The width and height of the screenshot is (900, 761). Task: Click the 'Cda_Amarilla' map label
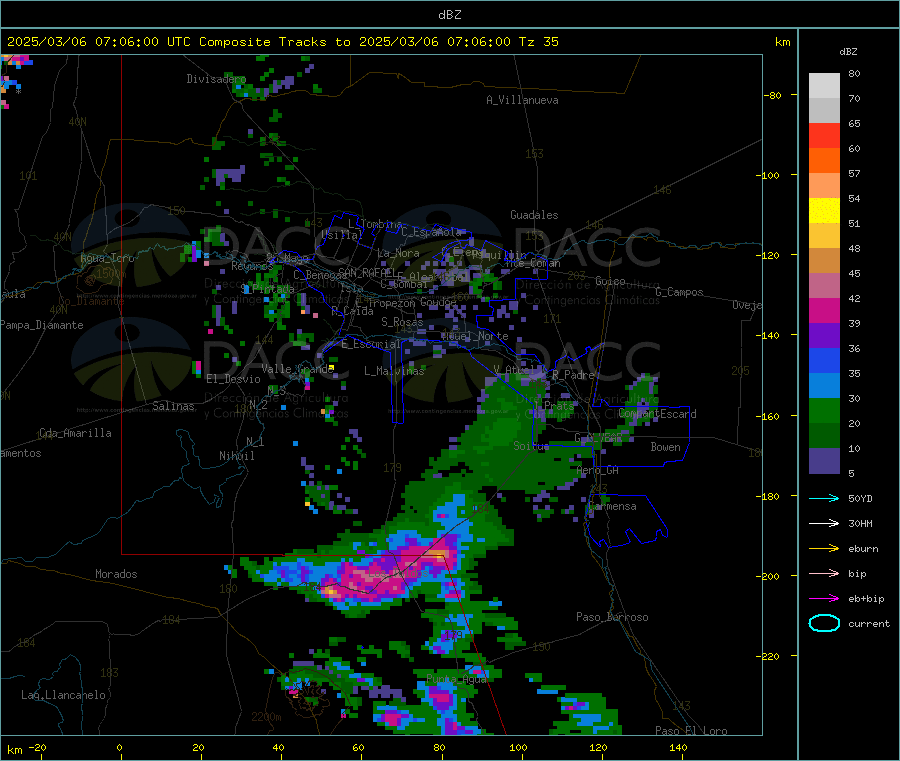click(75, 433)
